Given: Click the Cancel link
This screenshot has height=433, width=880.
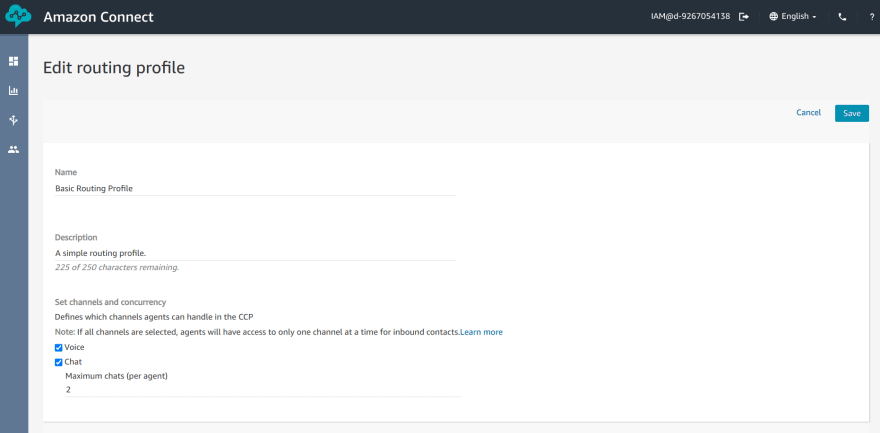Looking at the screenshot, I should pos(808,113).
